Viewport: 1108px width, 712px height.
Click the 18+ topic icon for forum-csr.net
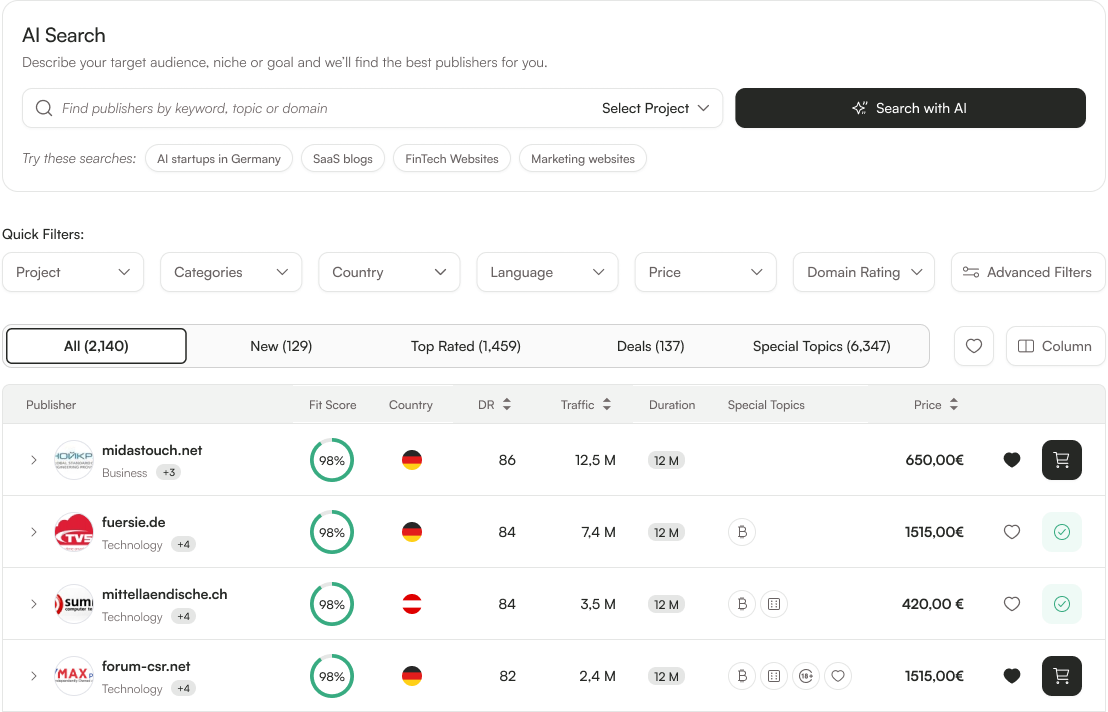pyautogui.click(x=806, y=676)
